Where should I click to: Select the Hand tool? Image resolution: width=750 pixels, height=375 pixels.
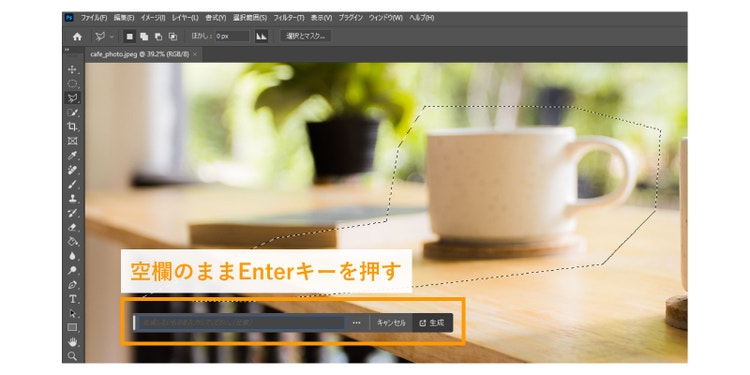72,342
